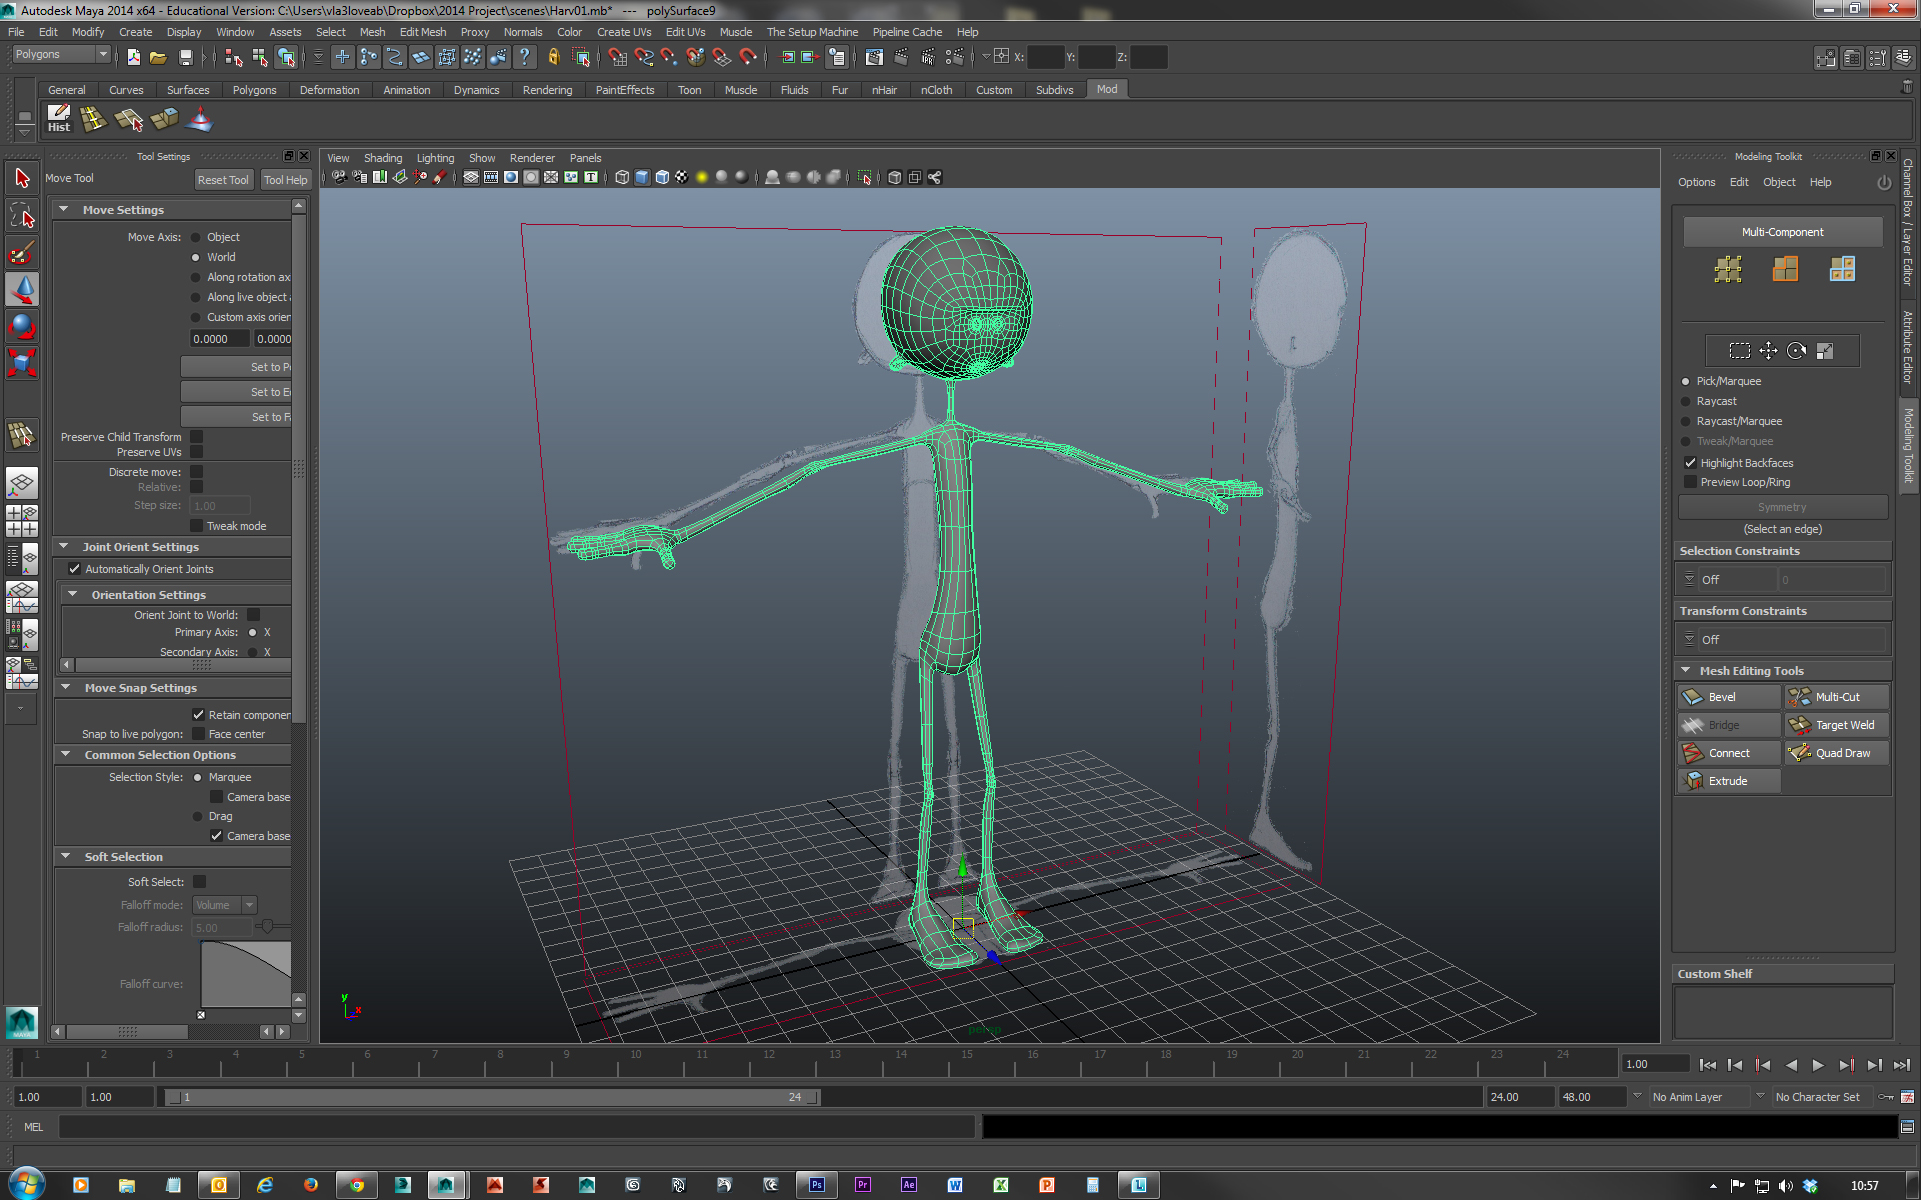Image resolution: width=1921 pixels, height=1200 pixels.
Task: Click the Bevel tool in Modeling Toolkit
Action: coord(1728,697)
